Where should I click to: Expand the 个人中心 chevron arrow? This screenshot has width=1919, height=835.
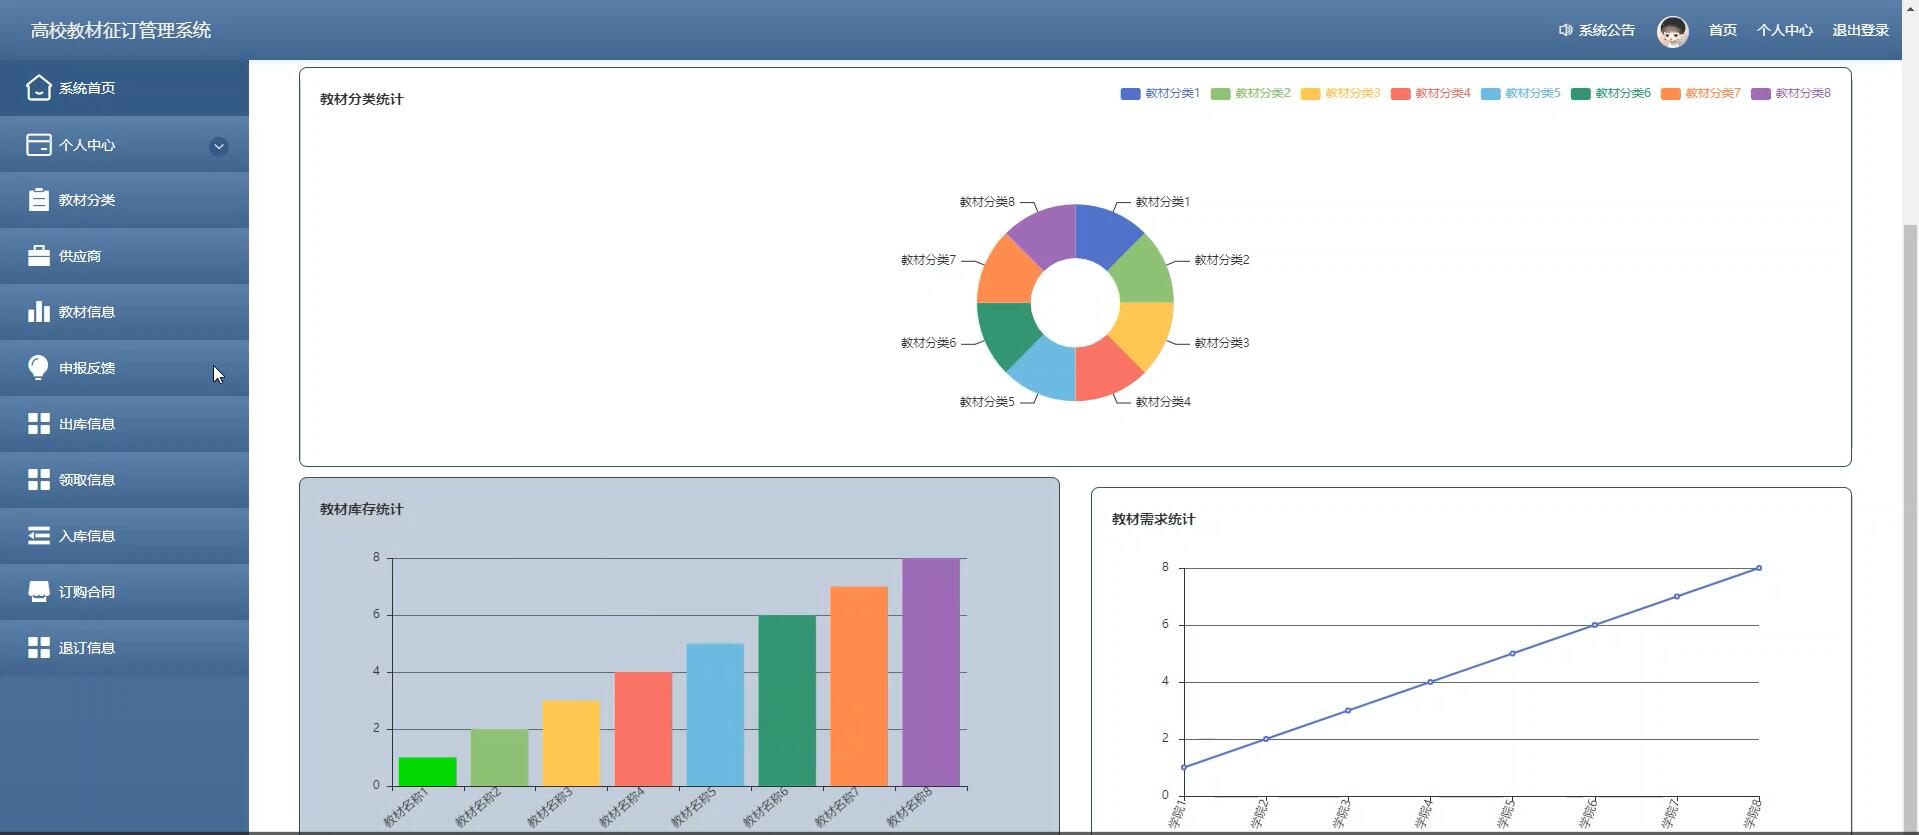218,147
